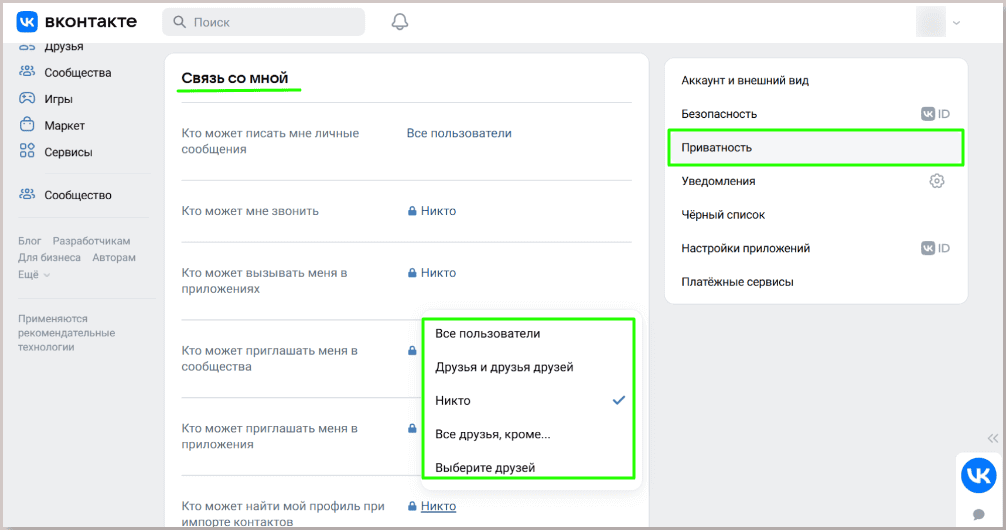Click the profile avatar thumbnail
Image resolution: width=1006 pixels, height=530 pixels.
(931, 22)
